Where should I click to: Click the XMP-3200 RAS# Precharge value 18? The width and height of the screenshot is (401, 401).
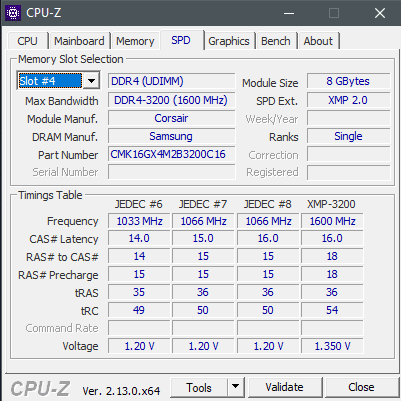pyautogui.click(x=332, y=274)
